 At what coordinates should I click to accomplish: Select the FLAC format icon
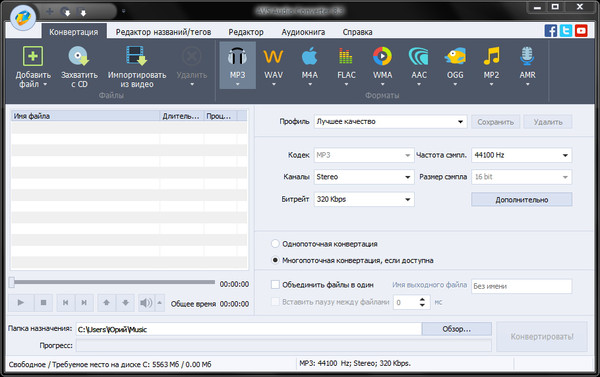[x=346, y=57]
